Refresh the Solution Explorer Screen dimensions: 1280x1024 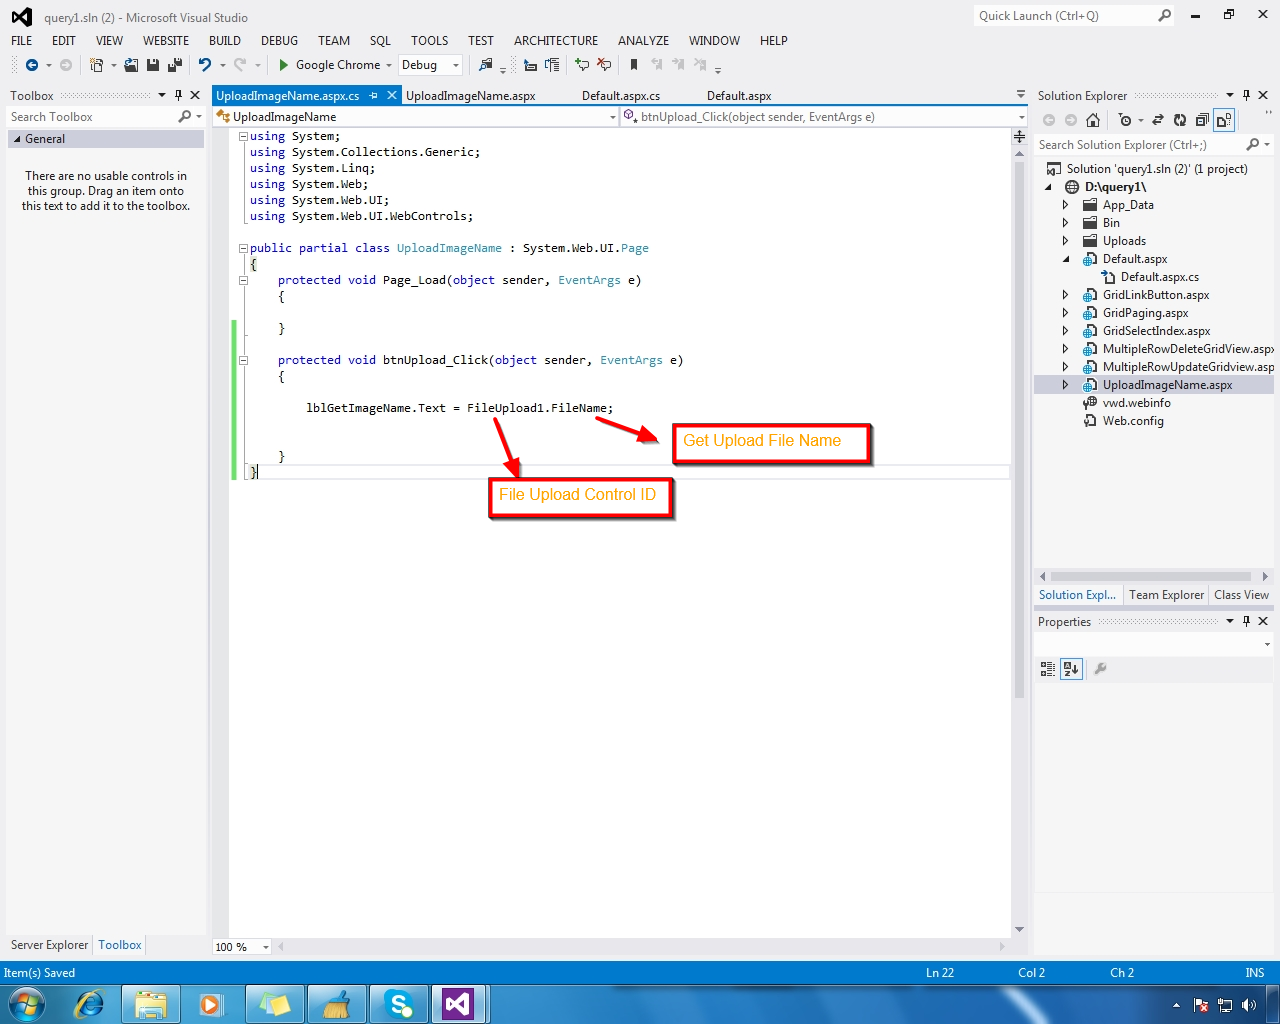[1181, 120]
